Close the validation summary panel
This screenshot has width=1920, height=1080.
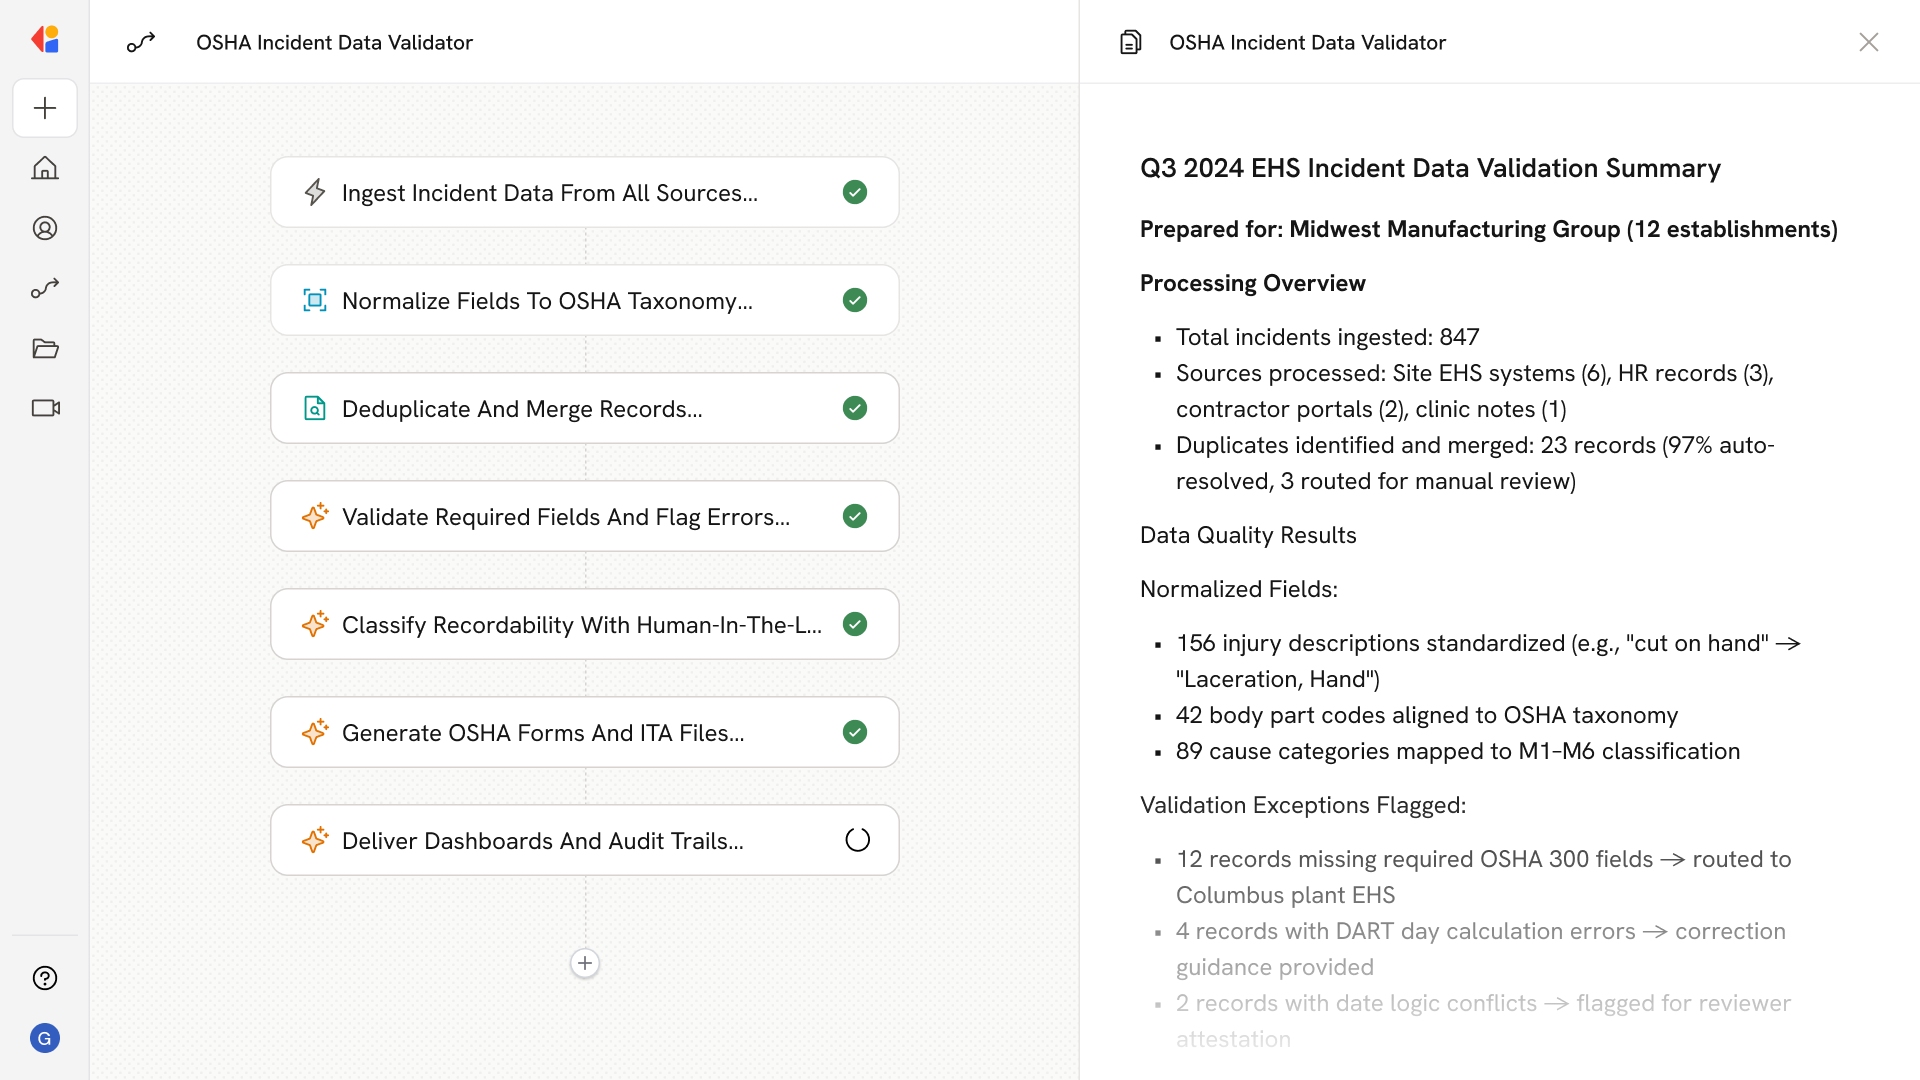pos(1868,42)
